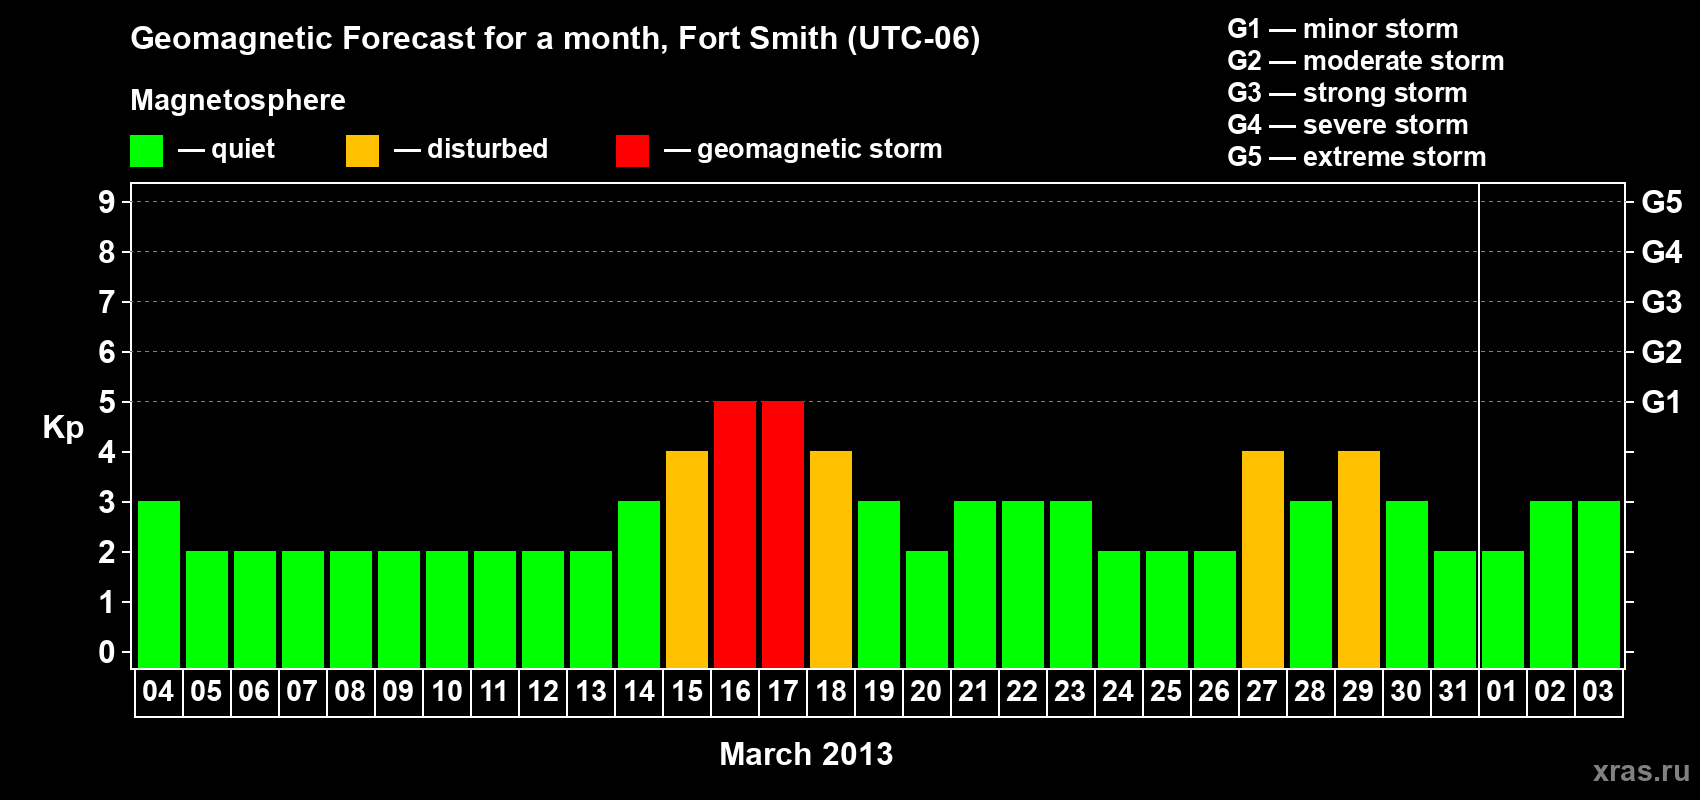Click the G1 label on right axis

point(1661,402)
